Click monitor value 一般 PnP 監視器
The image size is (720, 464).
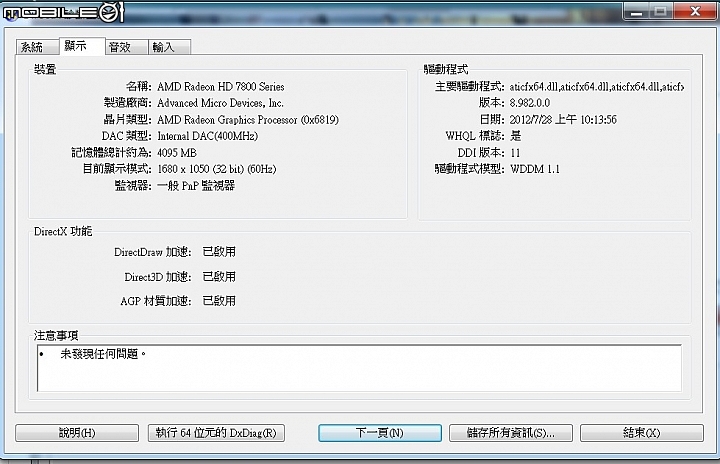[x=196, y=186]
